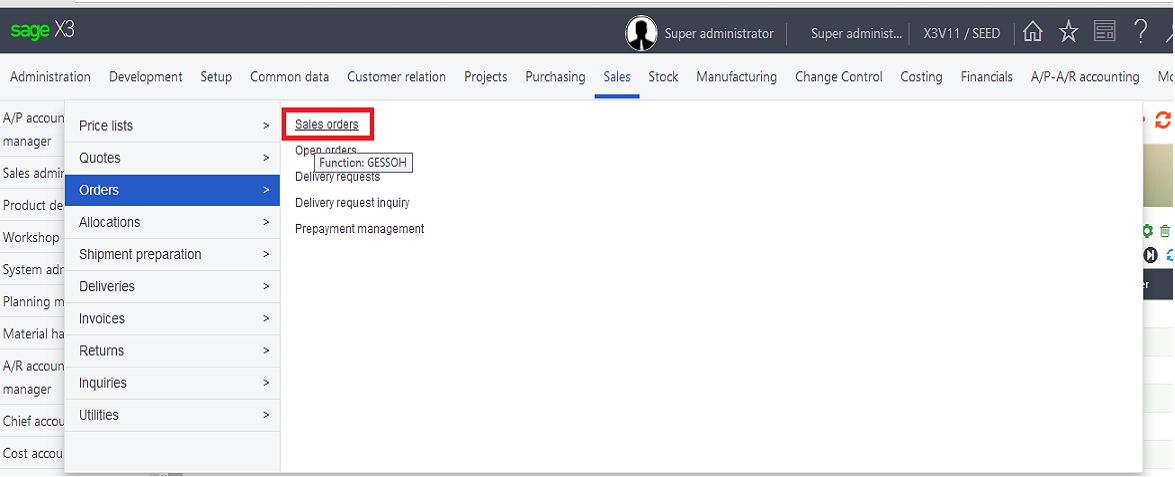Open the Sales orders link

click(327, 124)
